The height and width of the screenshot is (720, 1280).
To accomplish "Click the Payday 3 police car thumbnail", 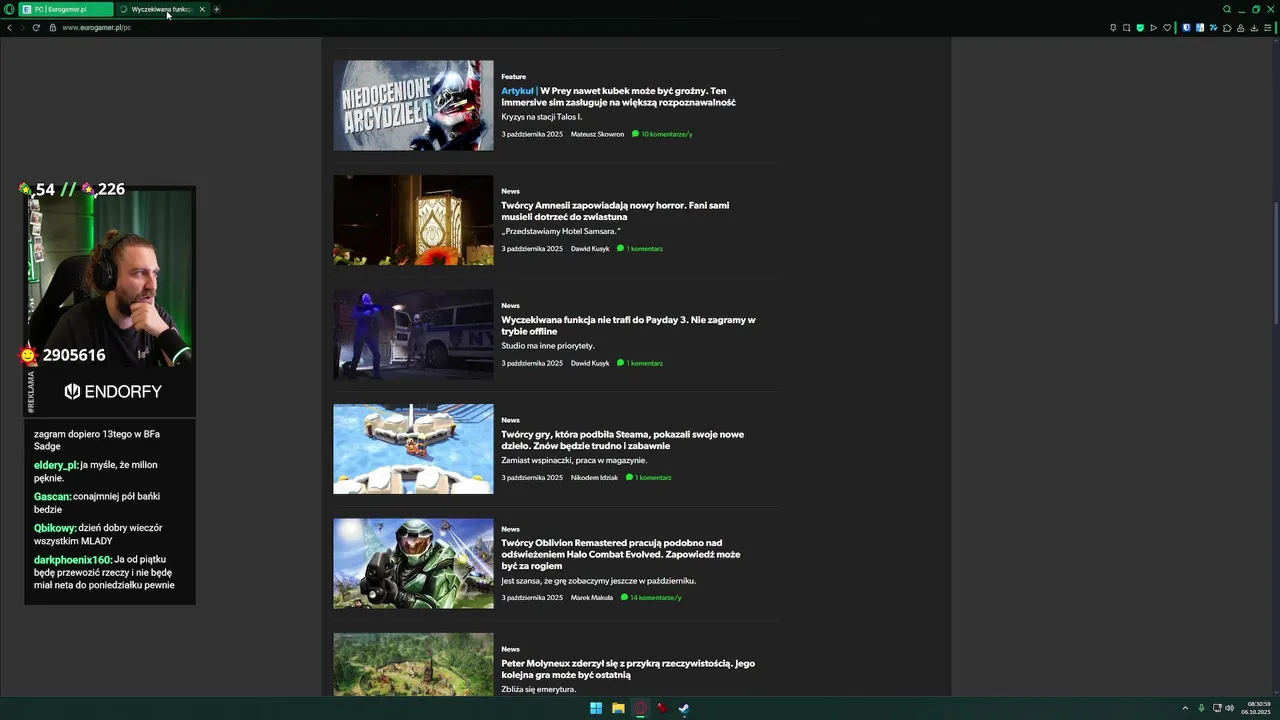I will [x=413, y=334].
